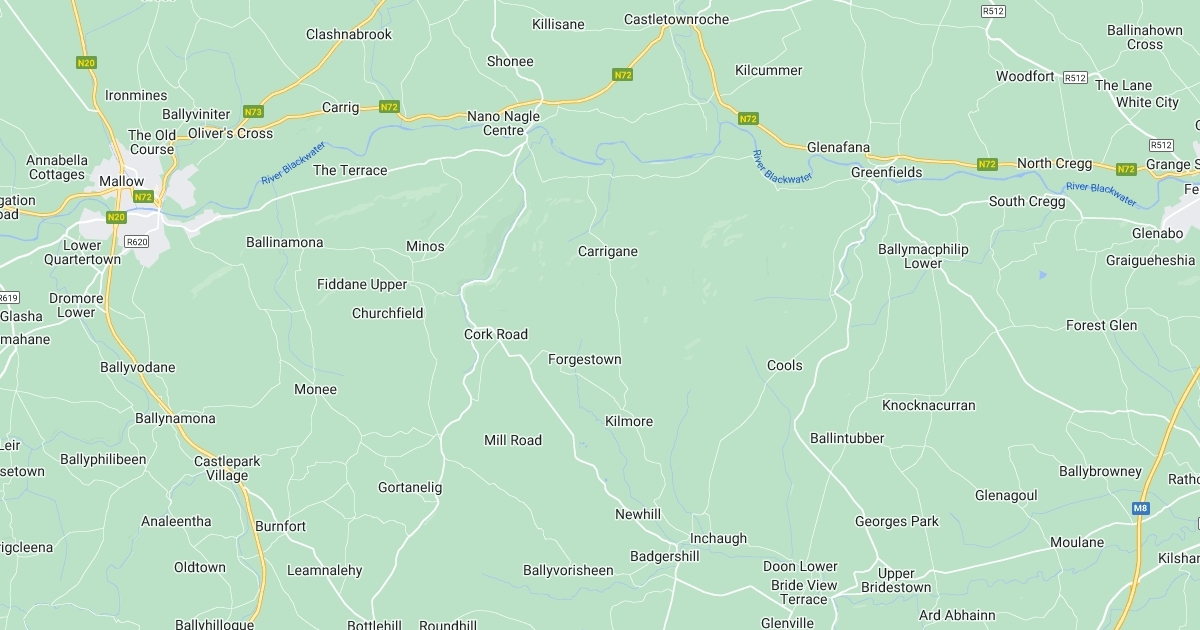Click the R620 road shield below Mallow
Screen dimensions: 1200x630
point(136,242)
